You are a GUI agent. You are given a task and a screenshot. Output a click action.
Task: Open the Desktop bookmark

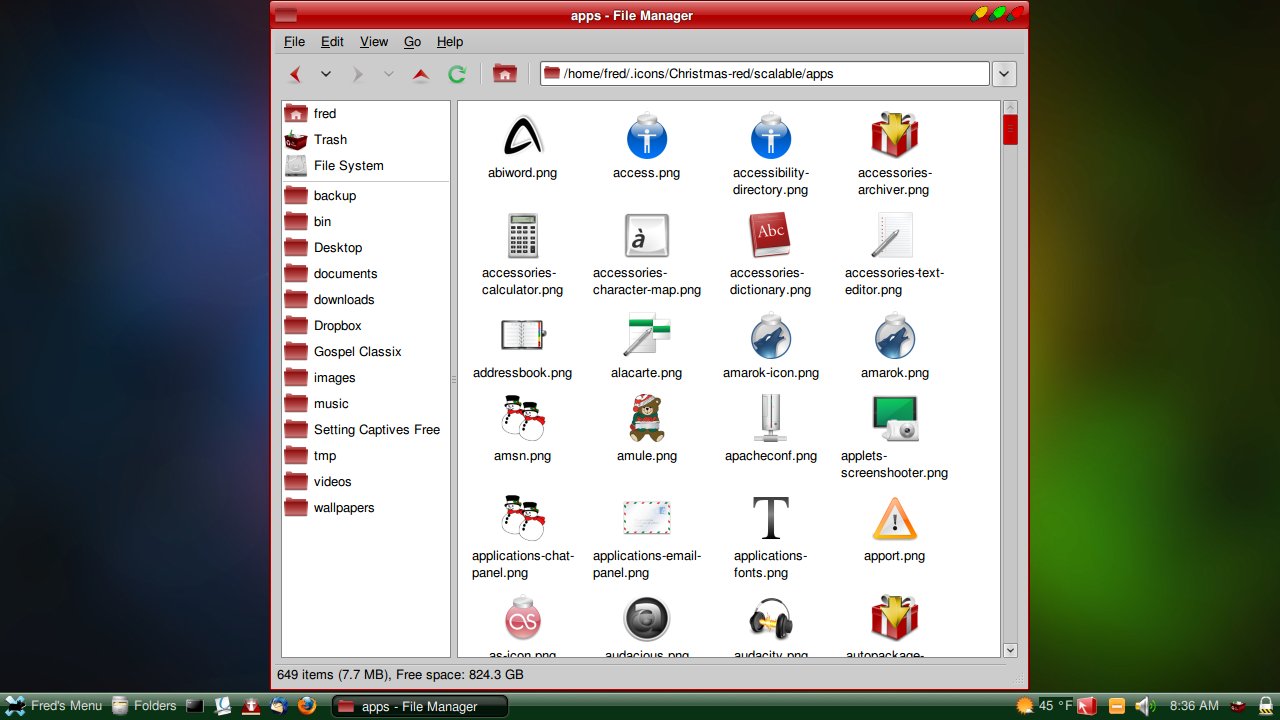pos(366,248)
